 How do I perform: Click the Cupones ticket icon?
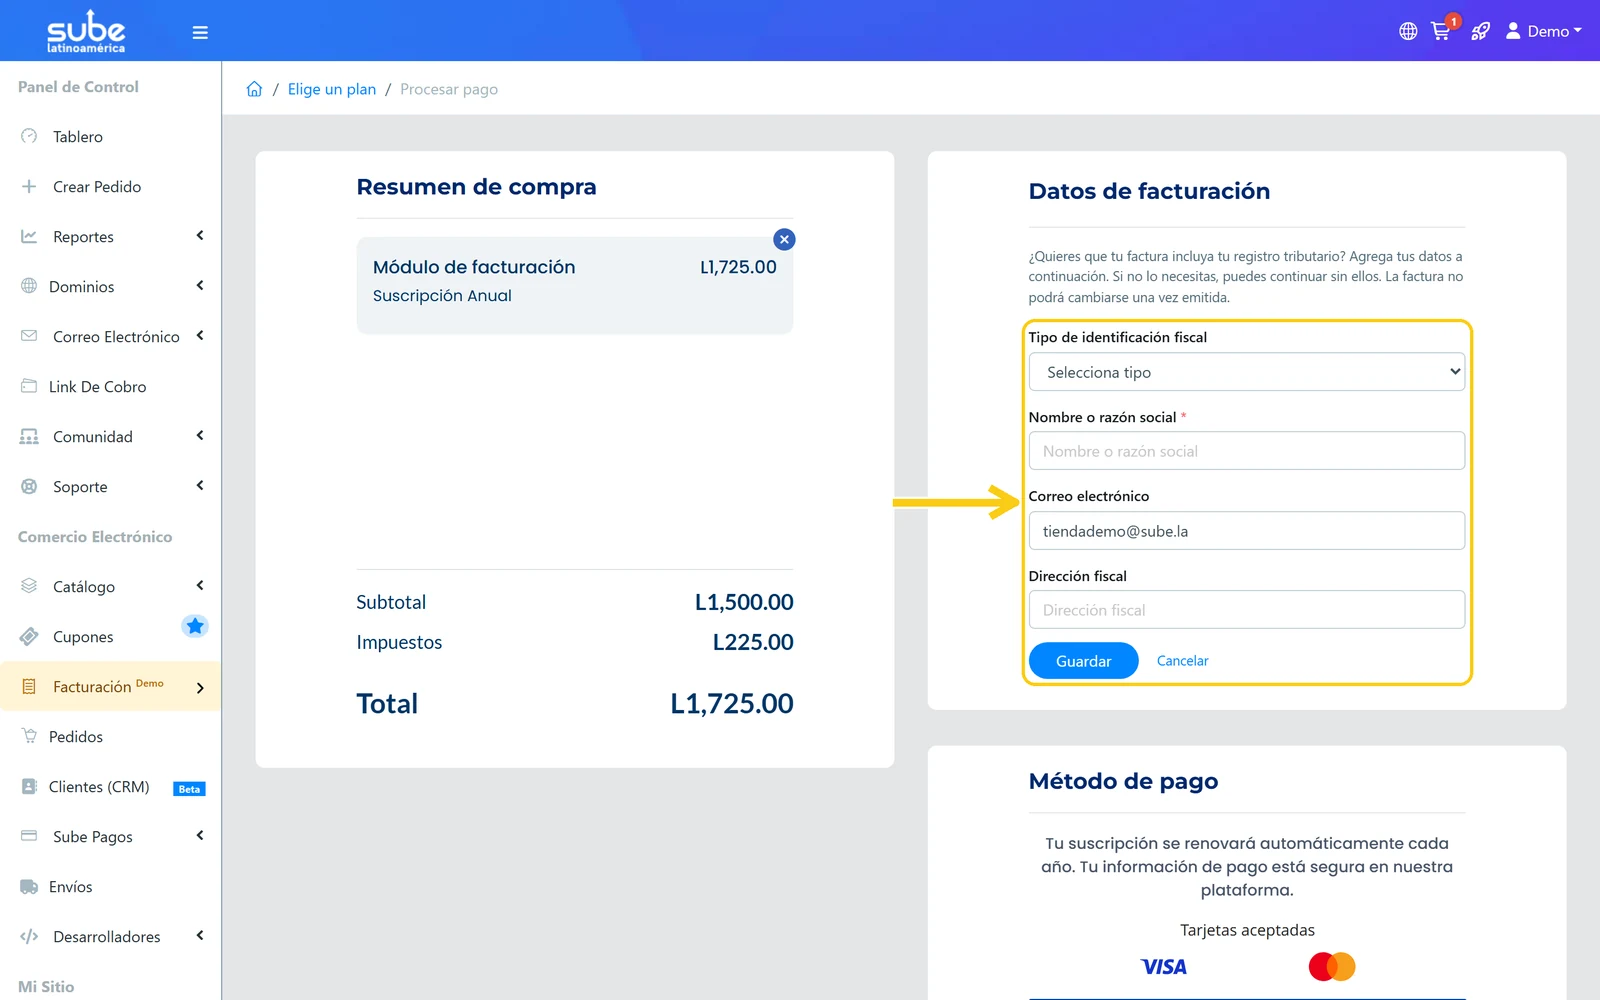pyautogui.click(x=29, y=636)
